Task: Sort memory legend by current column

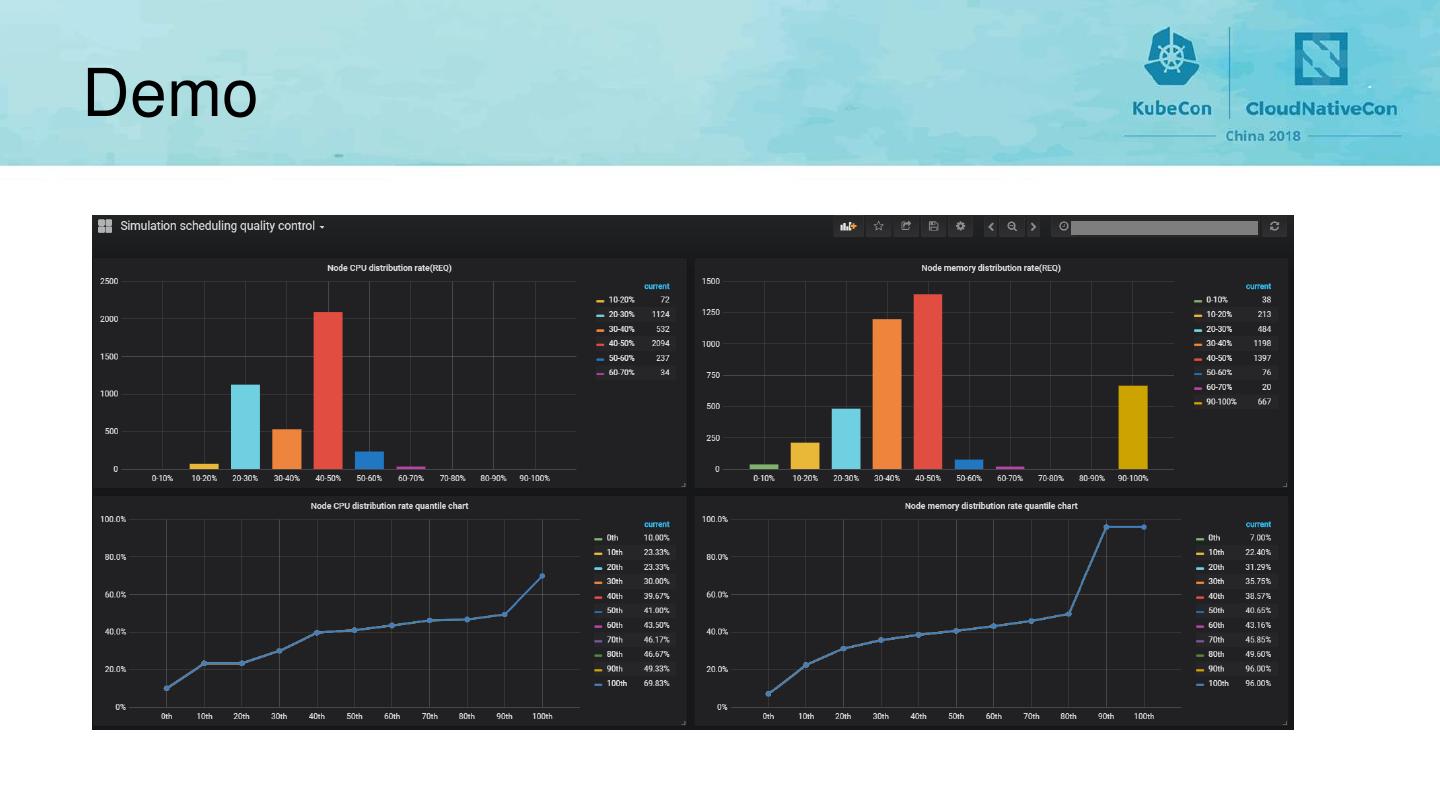Action: tap(1258, 286)
